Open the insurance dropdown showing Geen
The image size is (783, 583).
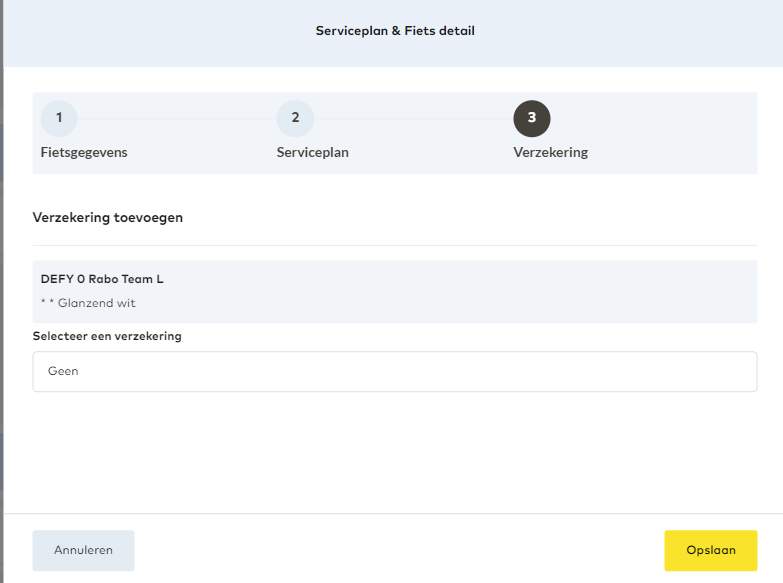pyautogui.click(x=394, y=371)
